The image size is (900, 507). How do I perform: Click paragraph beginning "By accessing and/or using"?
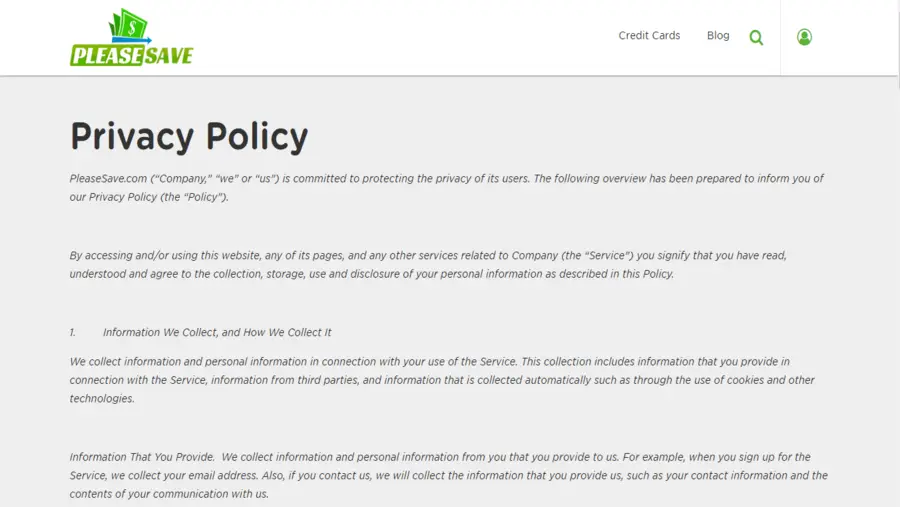tap(428, 256)
